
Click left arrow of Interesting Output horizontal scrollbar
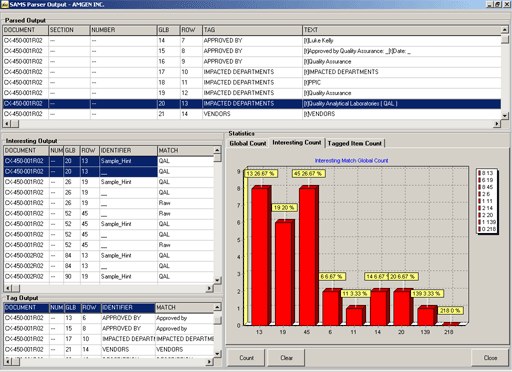tap(8, 288)
